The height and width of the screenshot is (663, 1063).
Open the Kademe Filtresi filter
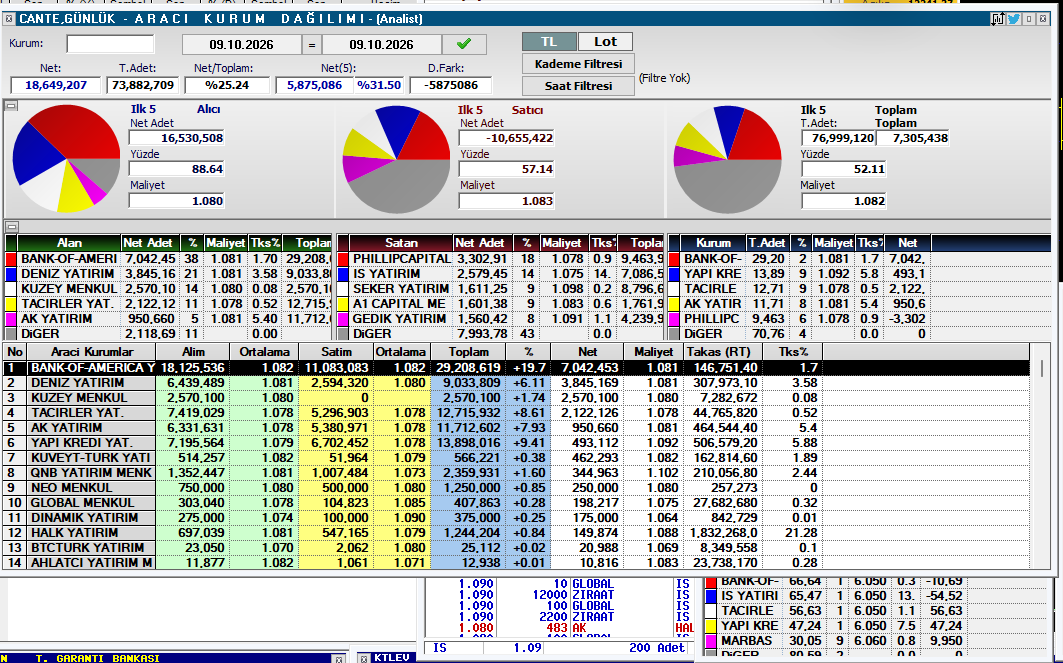click(578, 64)
